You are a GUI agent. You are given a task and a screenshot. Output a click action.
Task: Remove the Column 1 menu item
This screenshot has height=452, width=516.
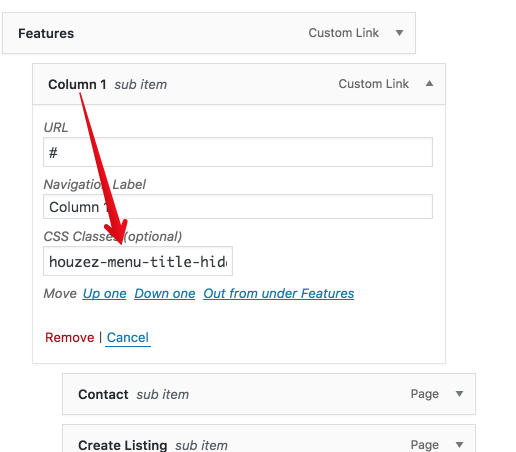pyautogui.click(x=70, y=338)
